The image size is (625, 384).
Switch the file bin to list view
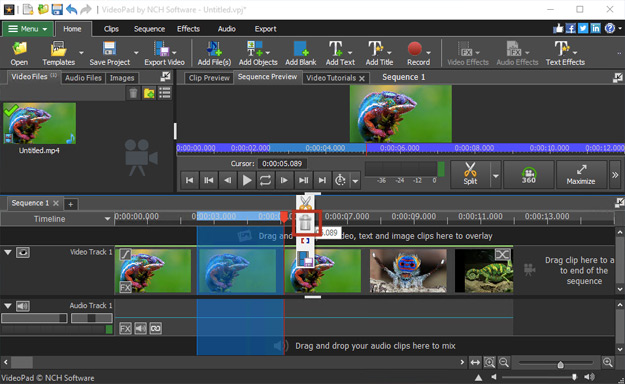pyautogui.click(x=165, y=93)
